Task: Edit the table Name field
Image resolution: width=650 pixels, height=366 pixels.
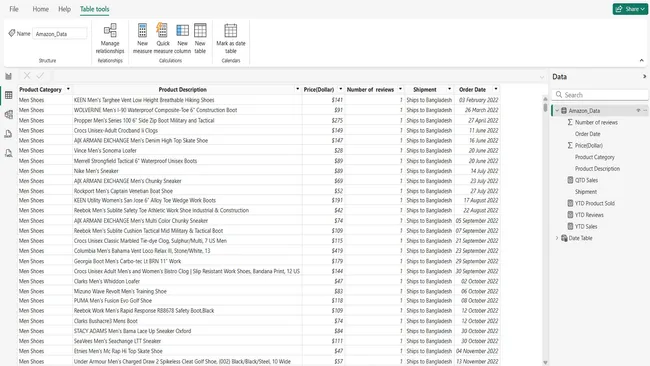Action: click(x=60, y=34)
